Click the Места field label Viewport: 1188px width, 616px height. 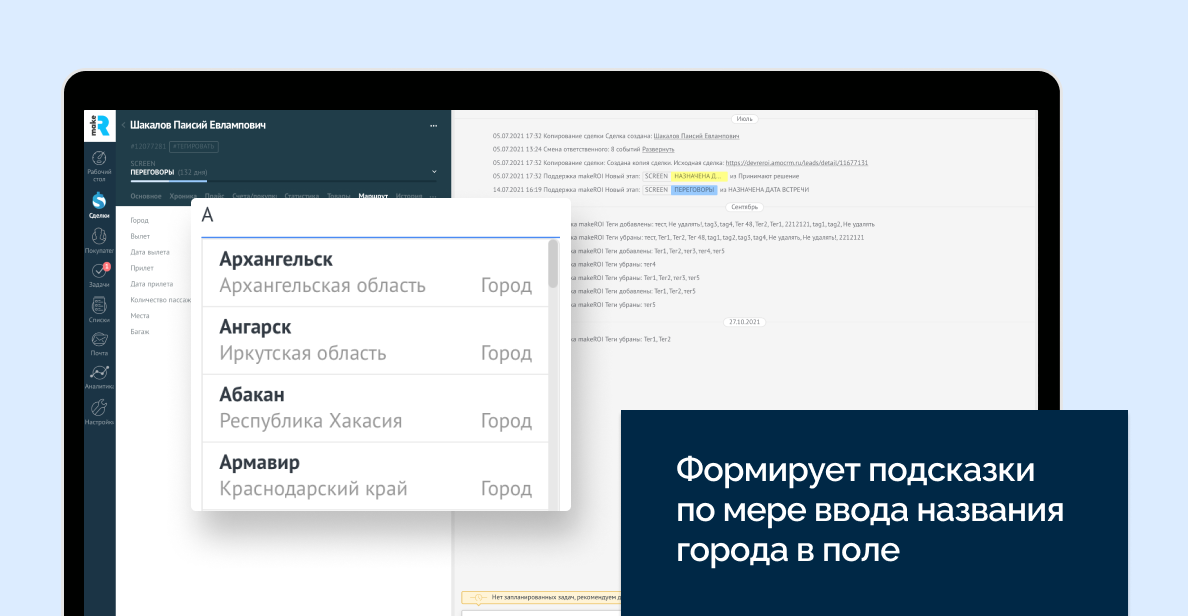click(x=139, y=316)
